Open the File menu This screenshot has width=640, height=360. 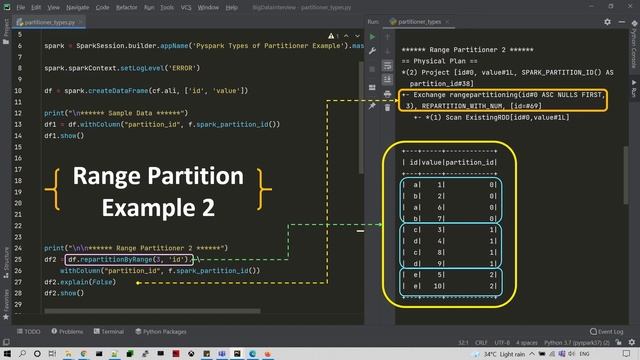[x=21, y=7]
